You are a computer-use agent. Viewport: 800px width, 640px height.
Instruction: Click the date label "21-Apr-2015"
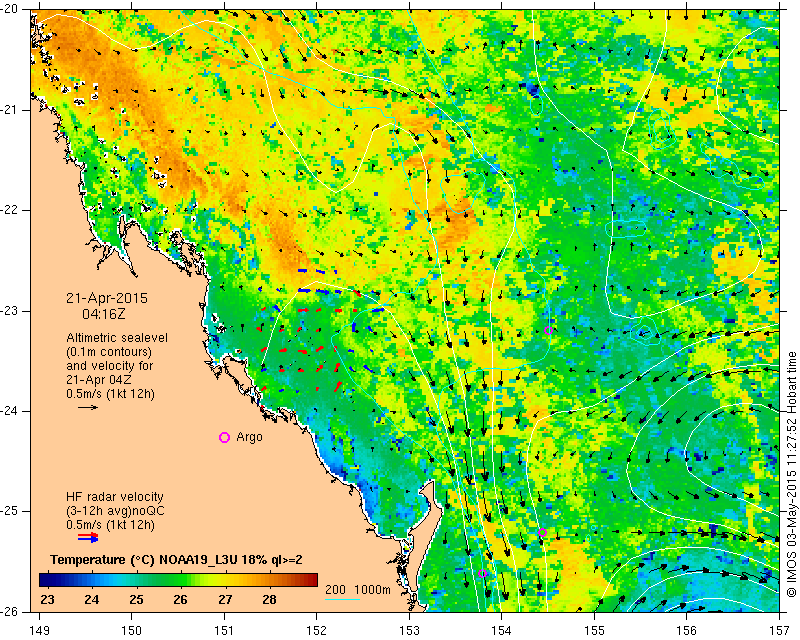(107, 299)
